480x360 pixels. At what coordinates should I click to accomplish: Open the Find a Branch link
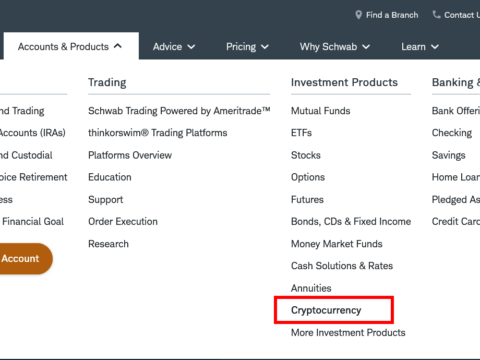392,15
